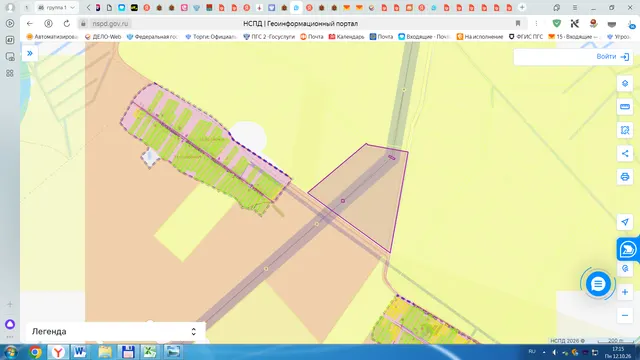640x360 pixels.
Task: Launch Google Chrome from taskbar
Action: coord(35,352)
